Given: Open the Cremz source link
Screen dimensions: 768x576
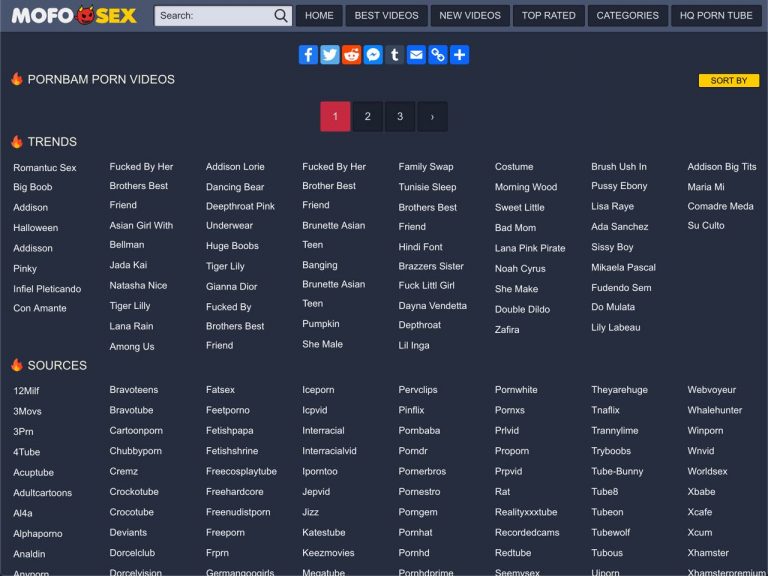Looking at the screenshot, I should (x=123, y=471).
